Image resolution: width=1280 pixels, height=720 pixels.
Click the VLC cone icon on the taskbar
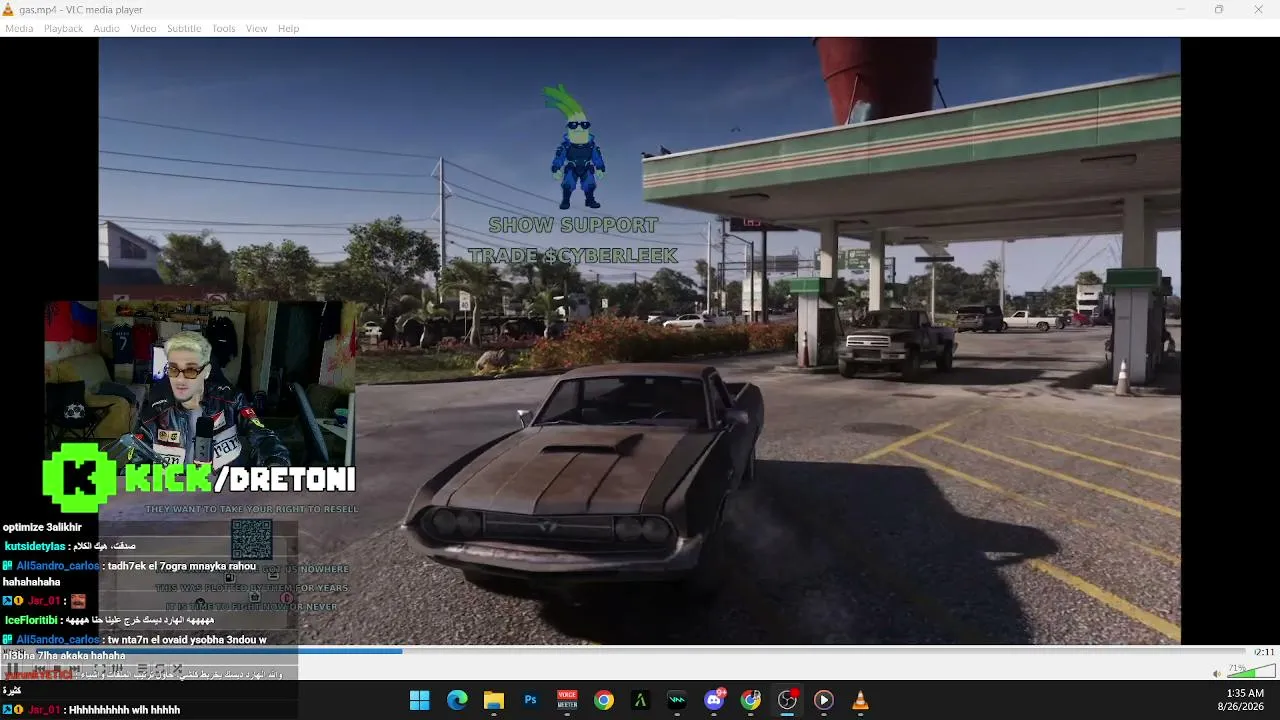click(x=860, y=700)
